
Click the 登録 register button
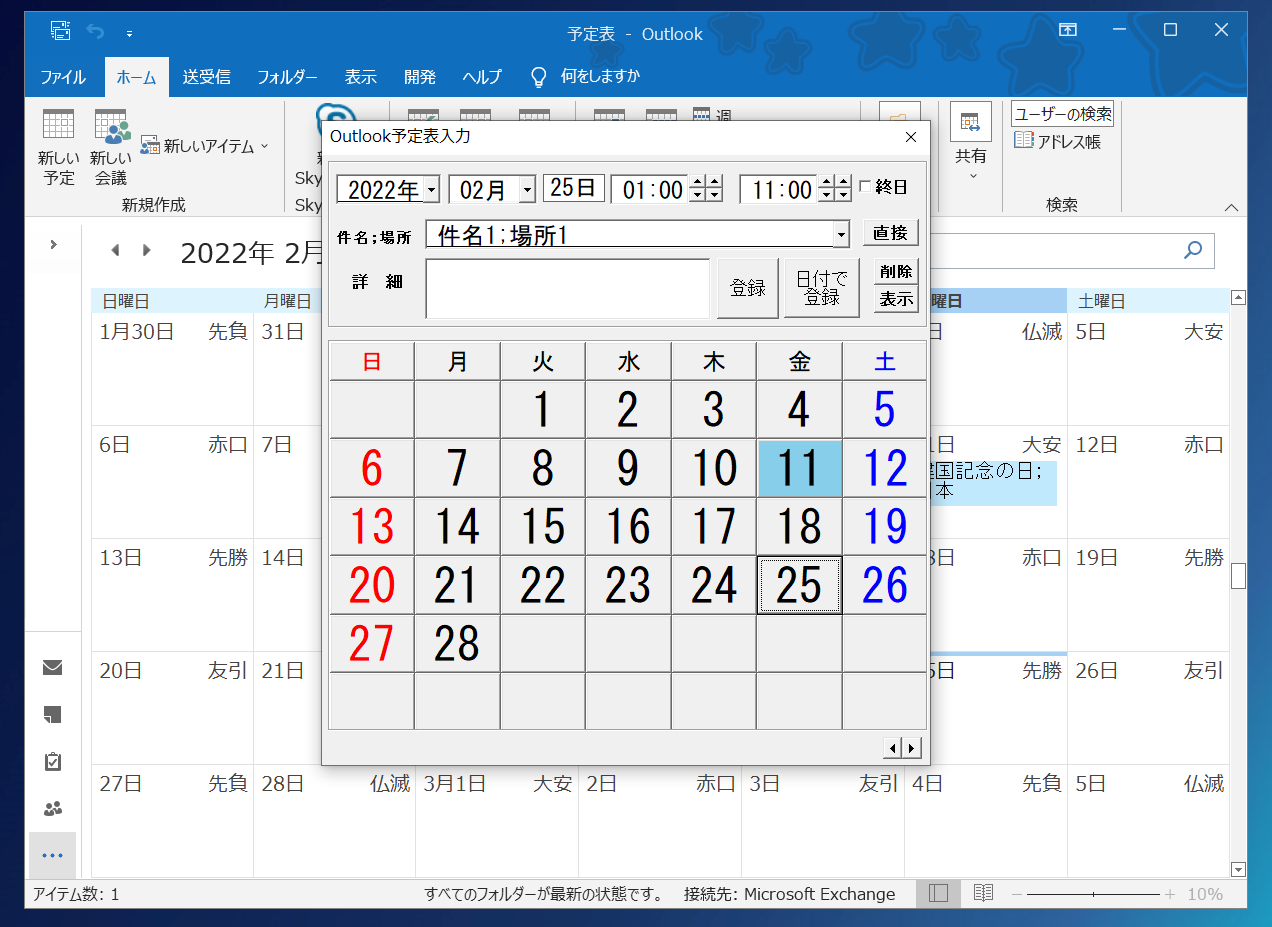[747, 288]
